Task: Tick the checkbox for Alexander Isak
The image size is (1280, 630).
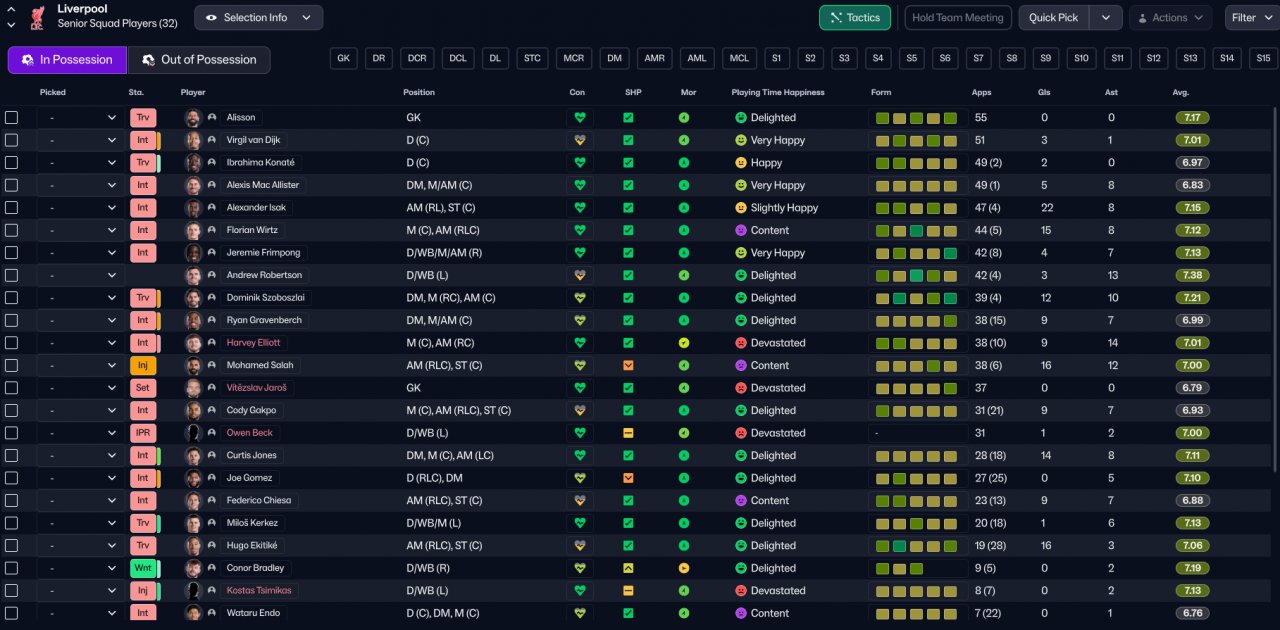Action: click(x=11, y=208)
